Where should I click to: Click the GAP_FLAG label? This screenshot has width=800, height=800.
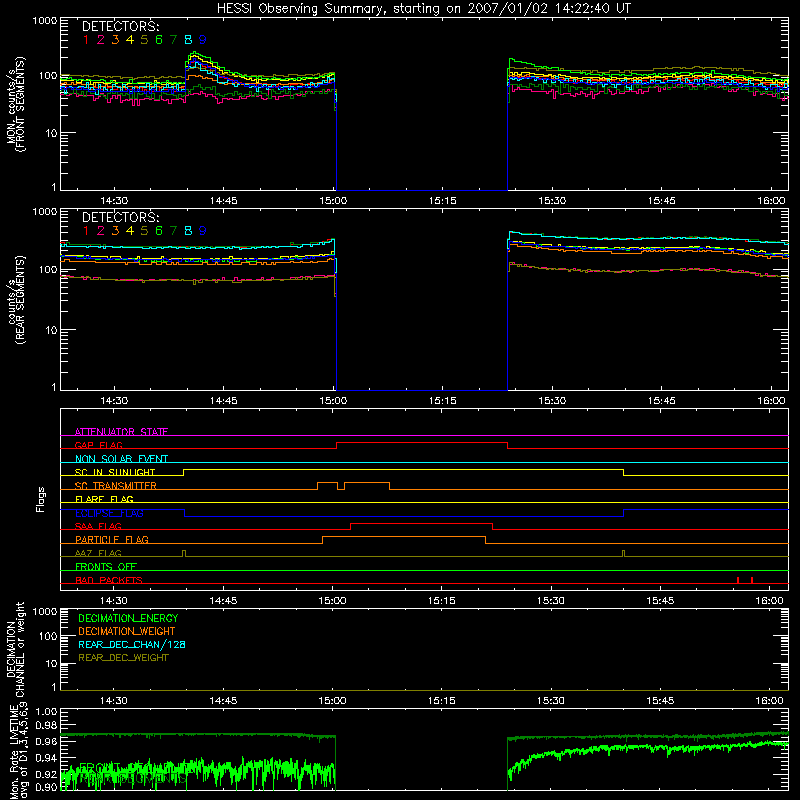[x=98, y=445]
